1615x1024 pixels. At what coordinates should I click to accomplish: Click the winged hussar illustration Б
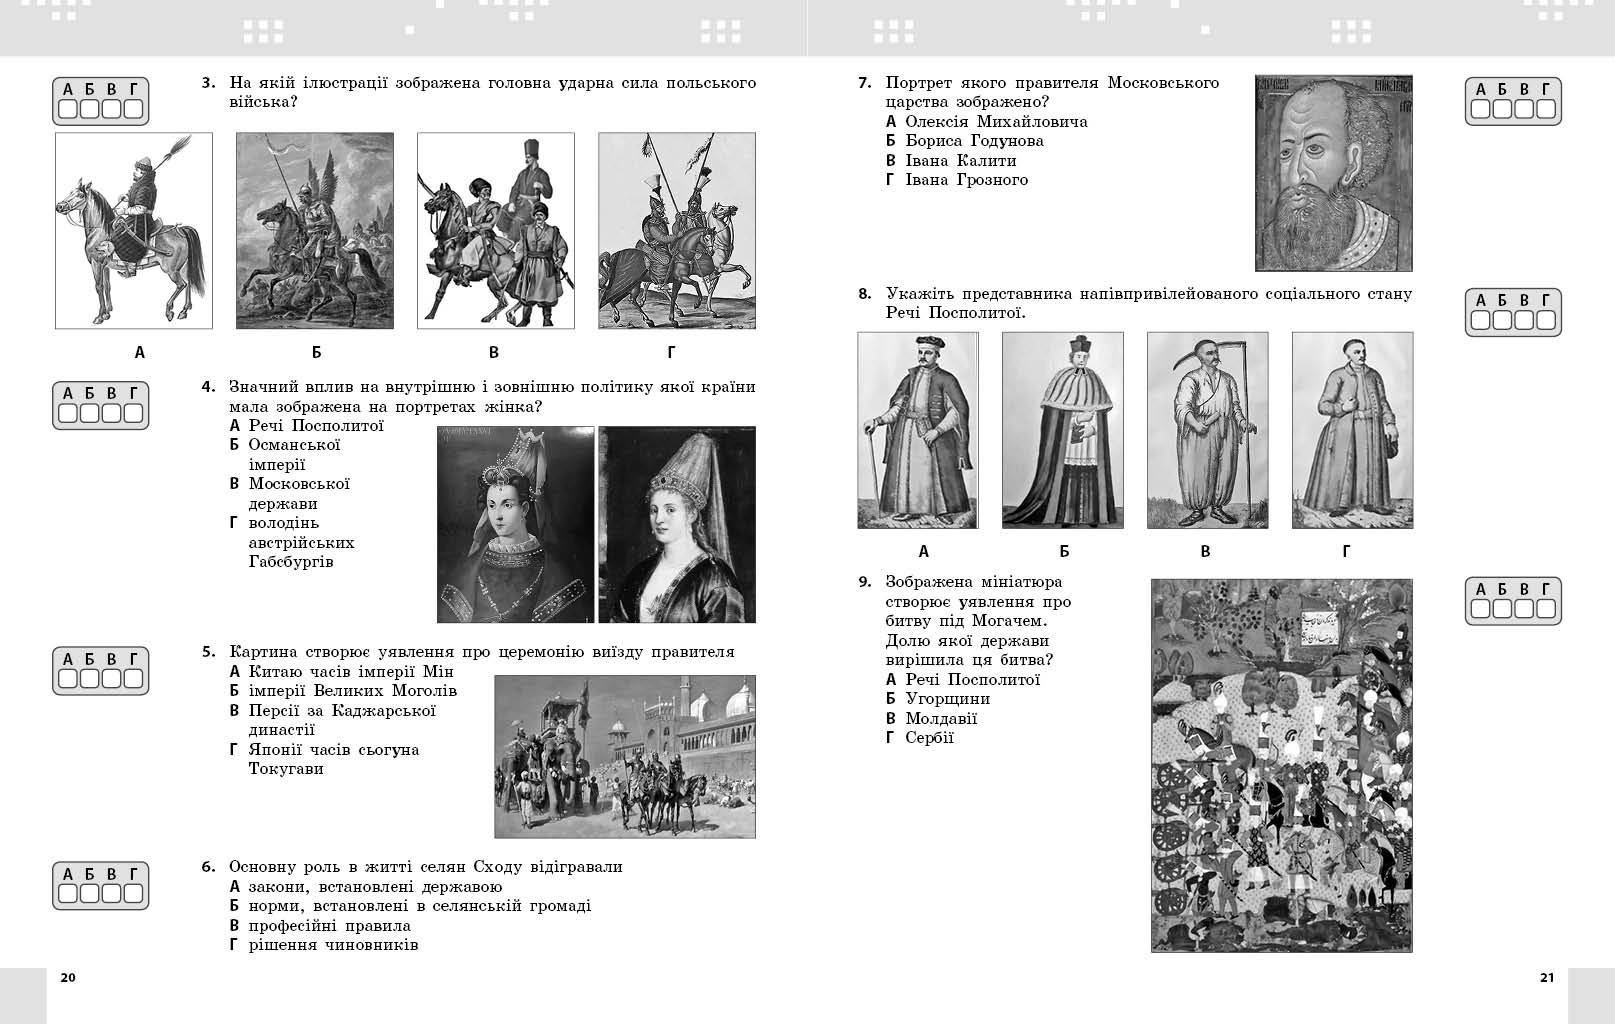click(x=315, y=231)
